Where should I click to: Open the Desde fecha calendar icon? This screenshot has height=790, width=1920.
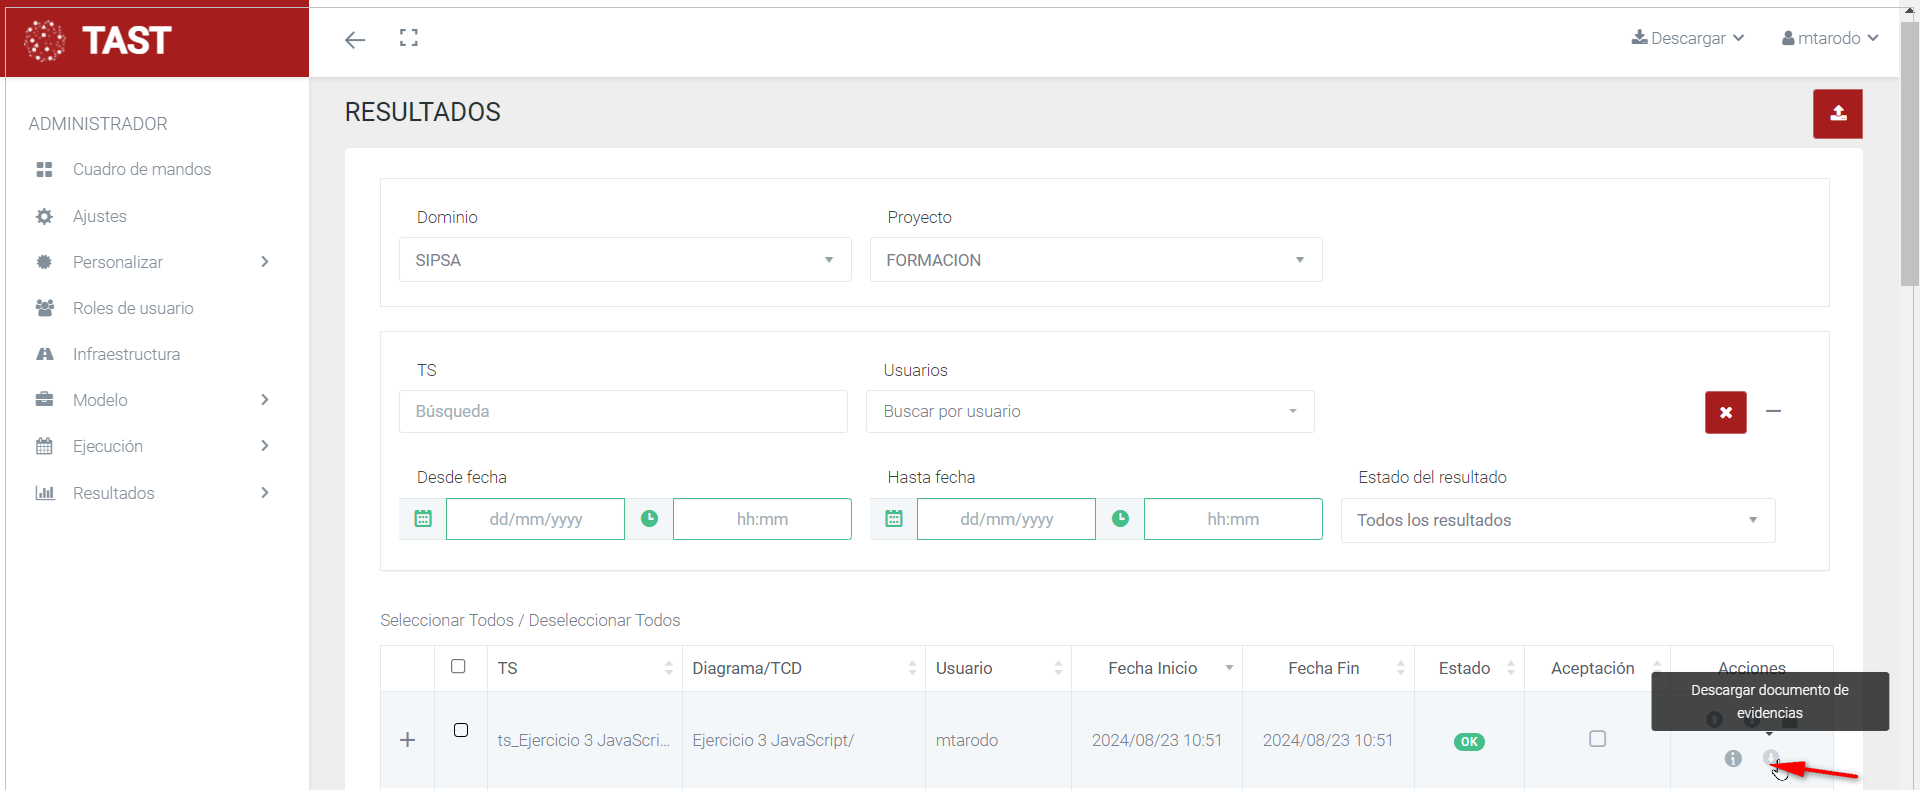click(x=423, y=519)
